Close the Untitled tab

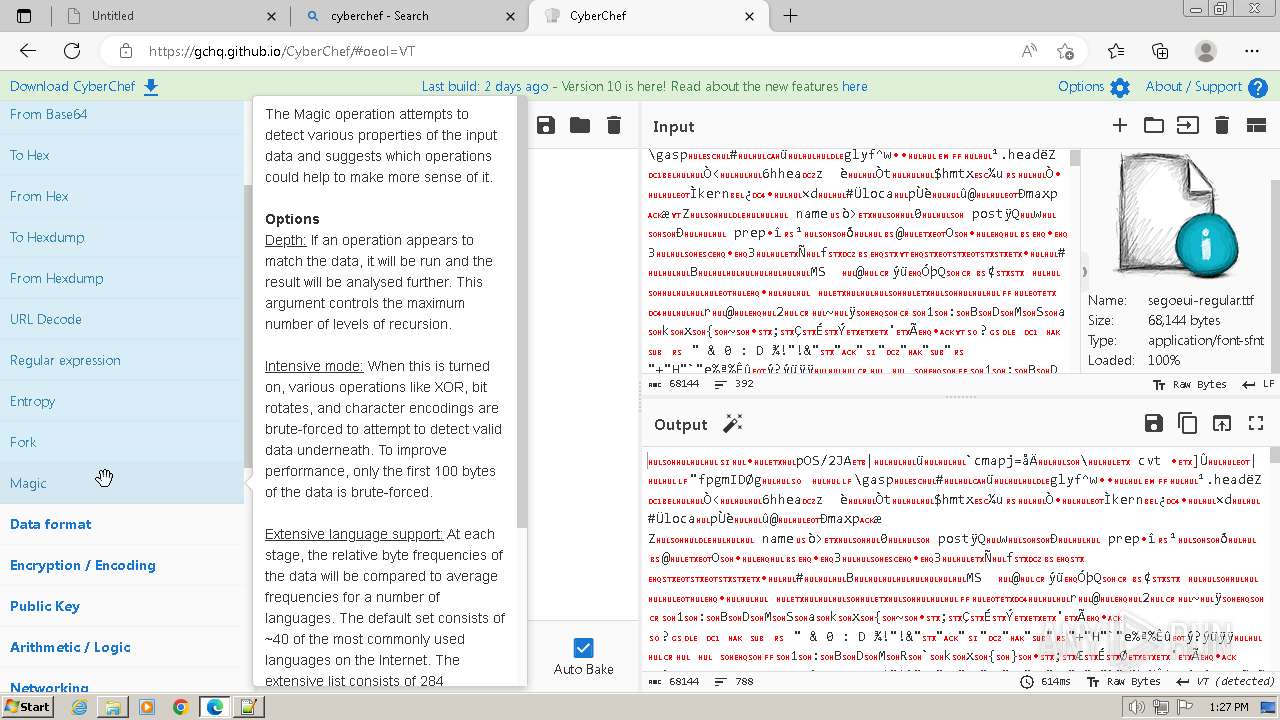pyautogui.click(x=272, y=16)
